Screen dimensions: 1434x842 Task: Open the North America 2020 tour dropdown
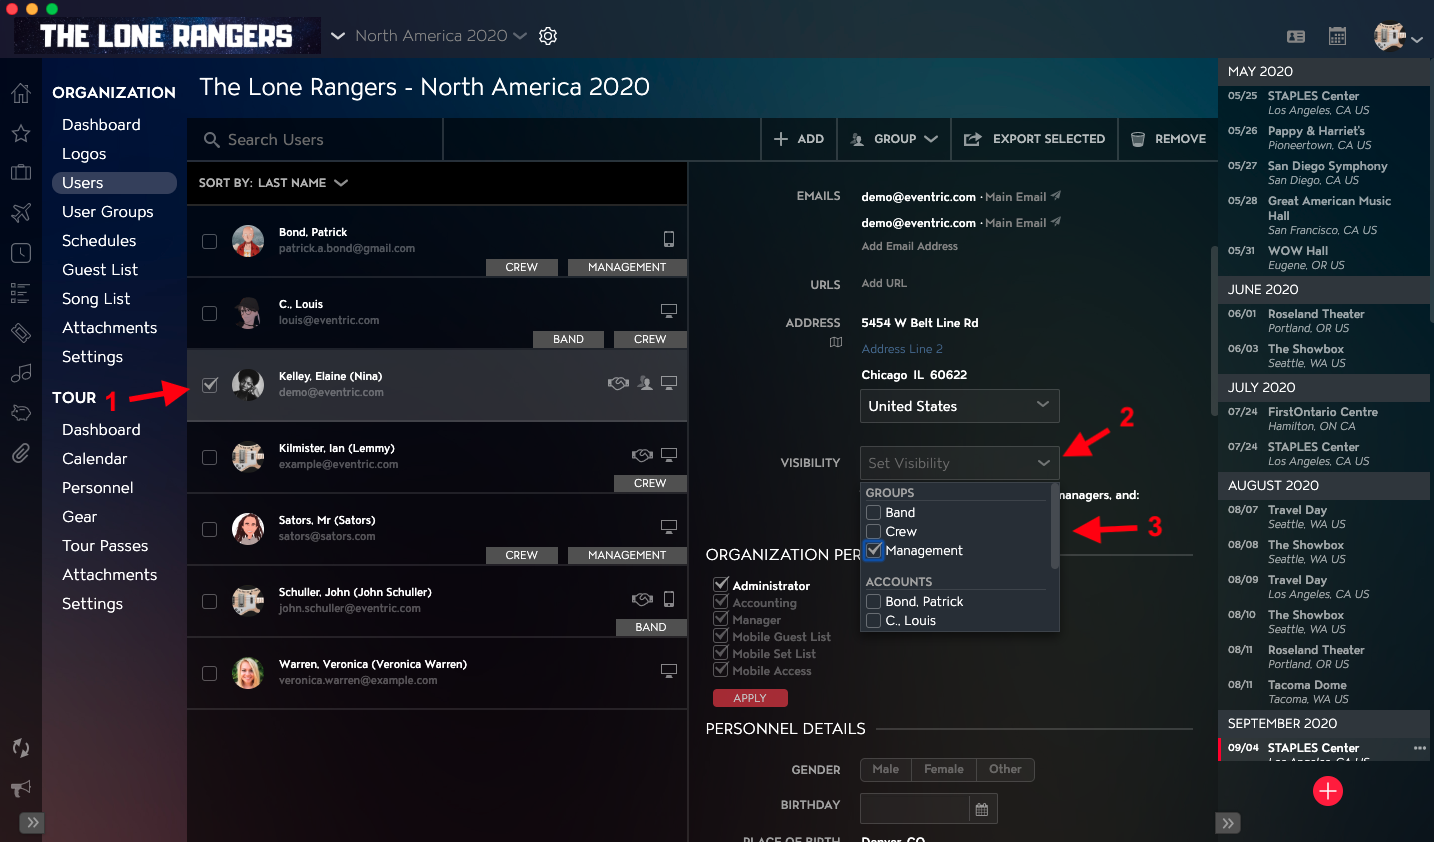click(x=441, y=36)
